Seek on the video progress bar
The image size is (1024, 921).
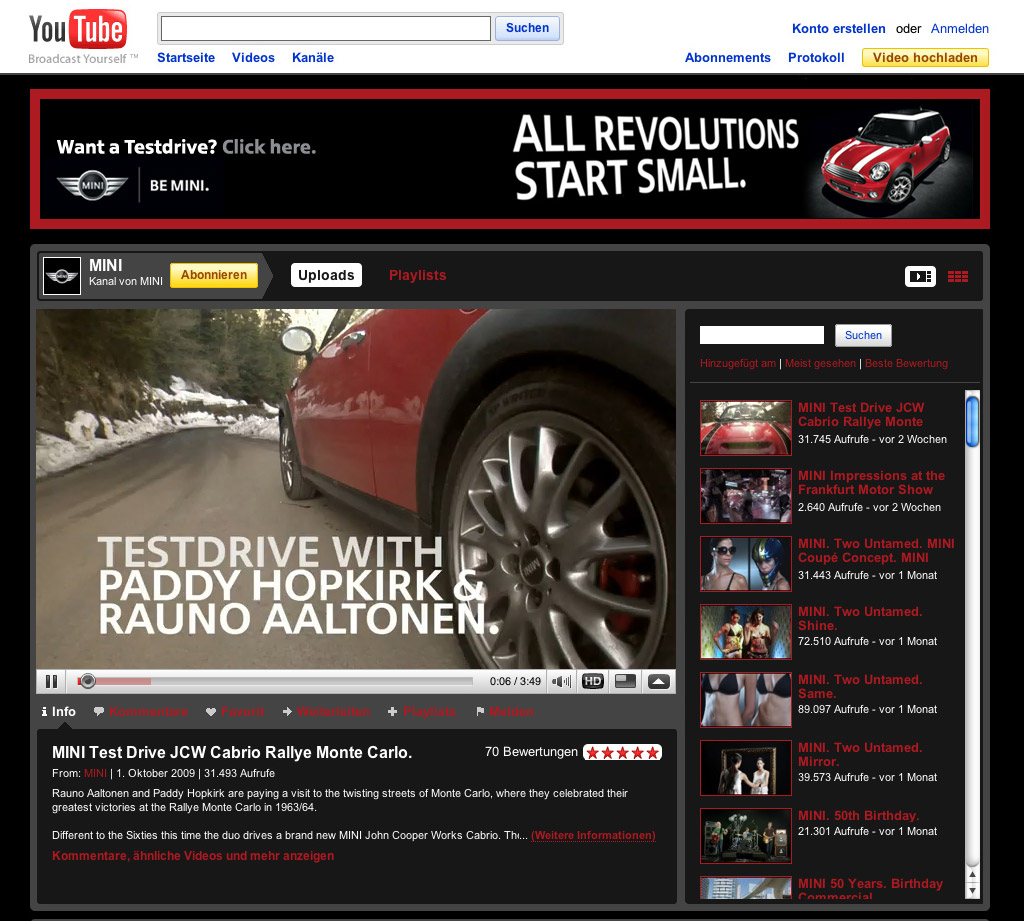274,681
